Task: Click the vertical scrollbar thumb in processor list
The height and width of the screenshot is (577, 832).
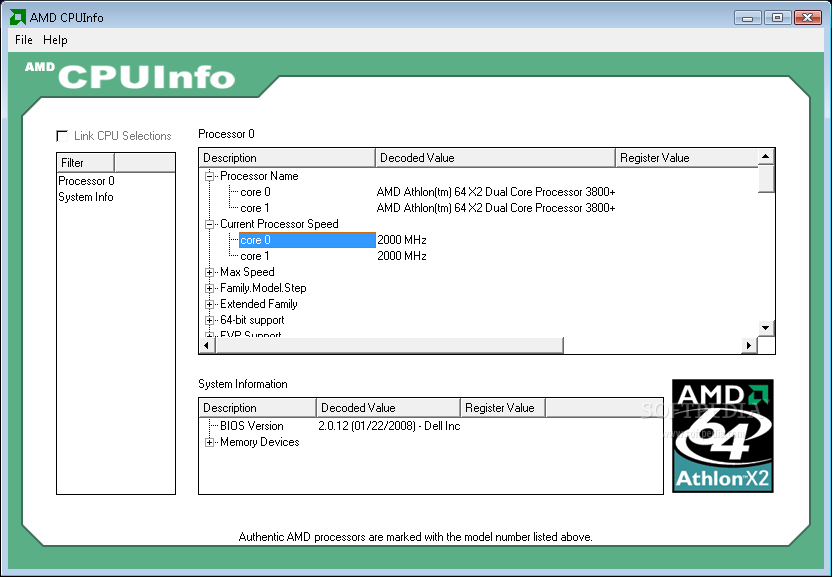Action: [766, 178]
